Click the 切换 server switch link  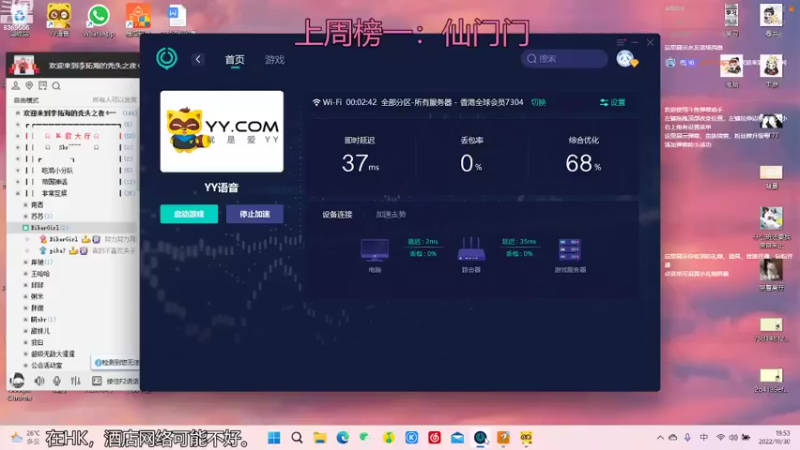(538, 102)
